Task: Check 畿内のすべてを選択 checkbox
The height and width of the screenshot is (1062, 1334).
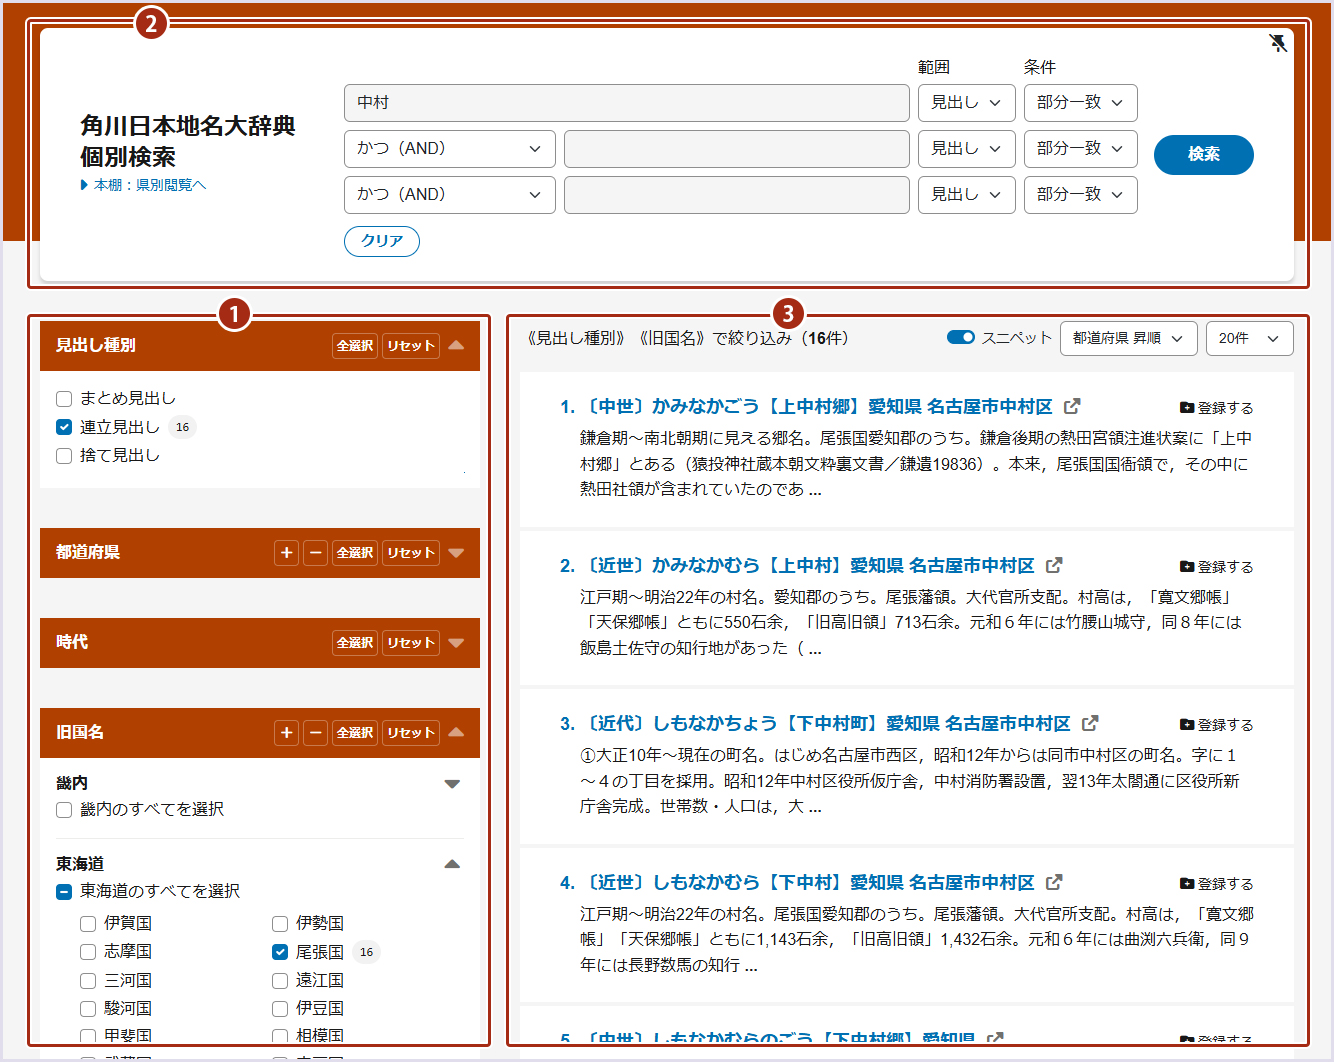Action: coord(64,810)
